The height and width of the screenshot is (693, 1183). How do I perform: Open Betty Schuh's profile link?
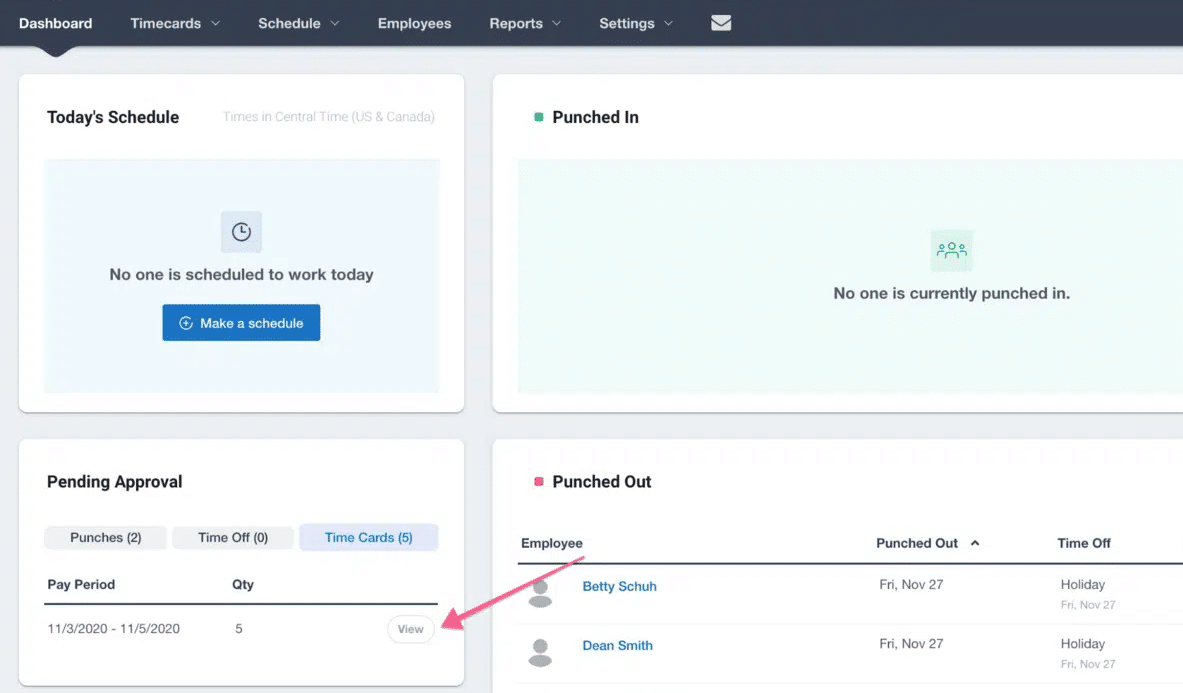(619, 586)
